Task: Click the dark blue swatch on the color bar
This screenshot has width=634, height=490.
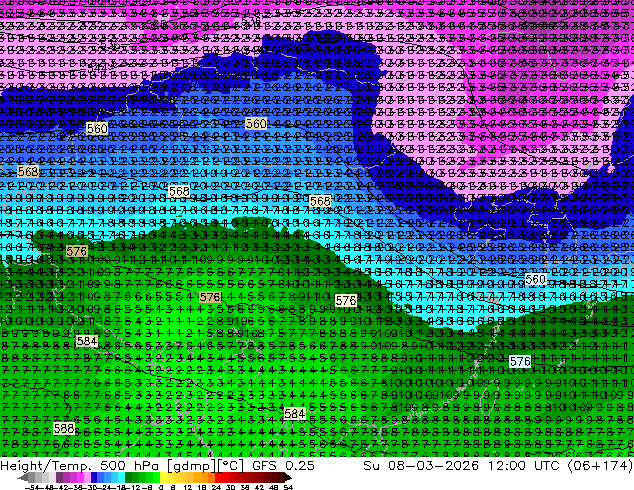Action: point(94,478)
